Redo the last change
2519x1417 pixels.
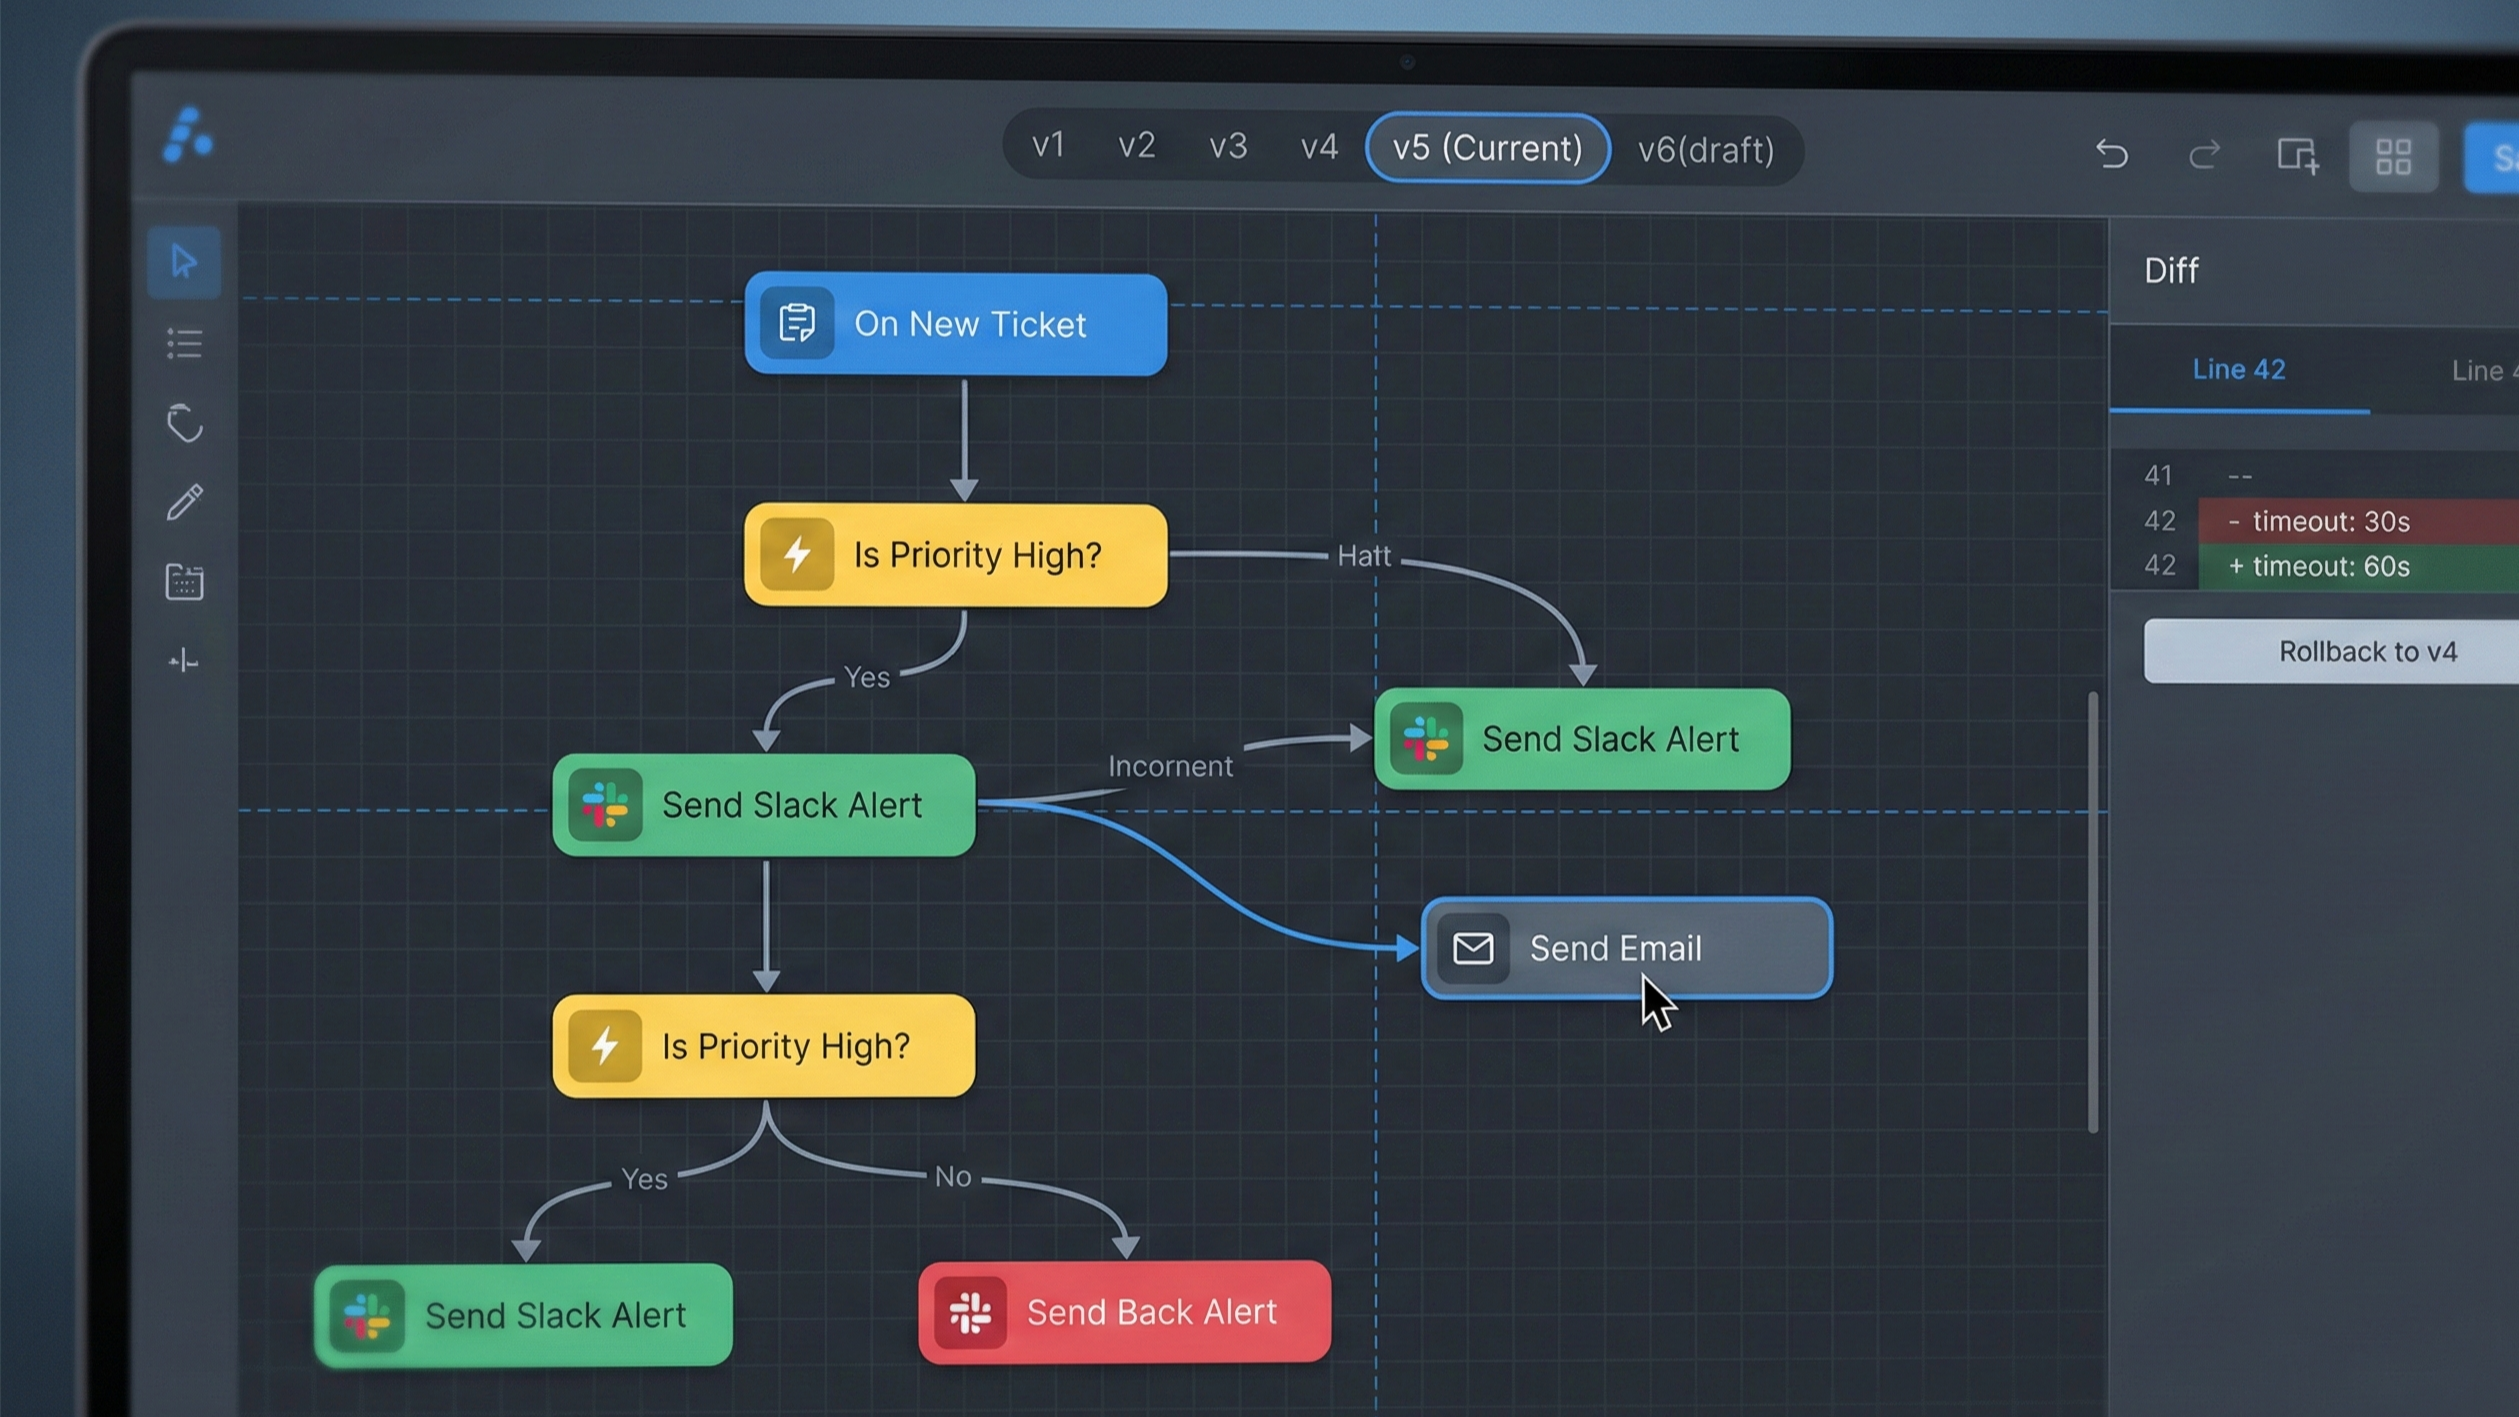tap(2204, 155)
